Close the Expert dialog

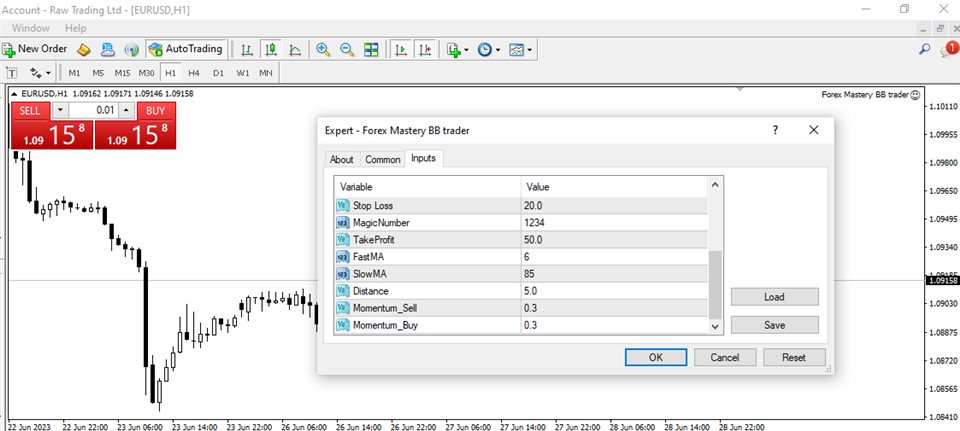pyautogui.click(x=813, y=130)
